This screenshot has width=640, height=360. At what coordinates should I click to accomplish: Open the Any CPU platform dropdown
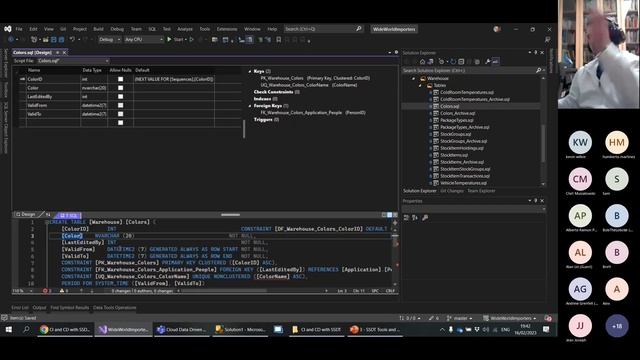click(x=143, y=40)
